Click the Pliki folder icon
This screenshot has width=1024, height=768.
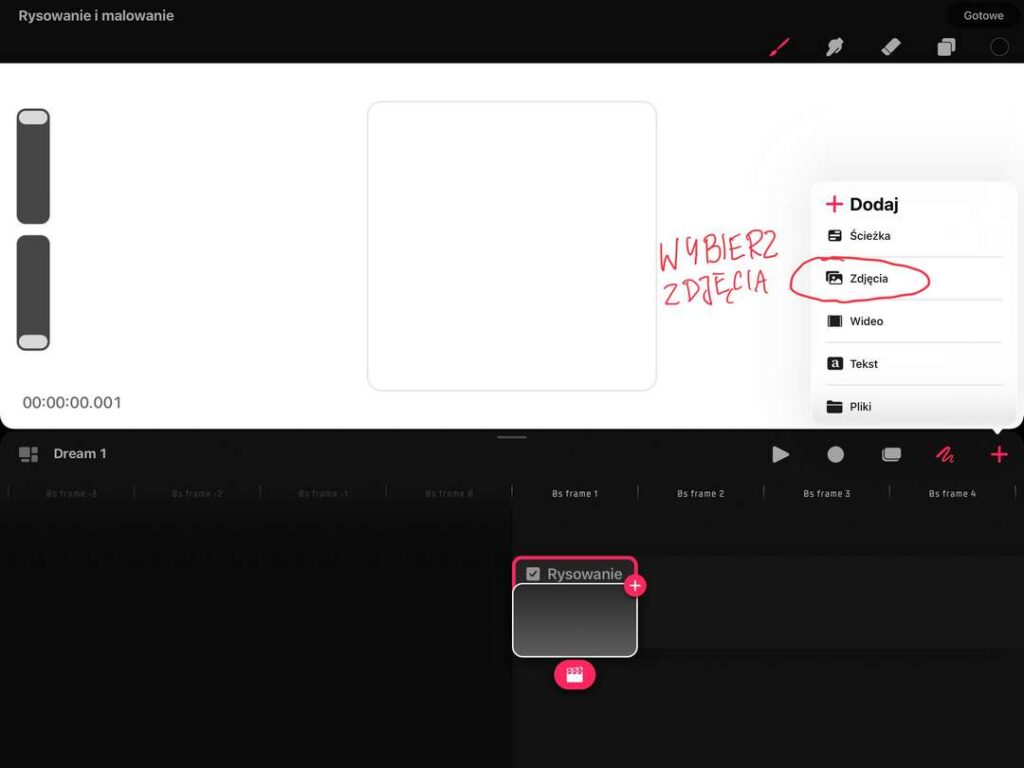(835, 407)
